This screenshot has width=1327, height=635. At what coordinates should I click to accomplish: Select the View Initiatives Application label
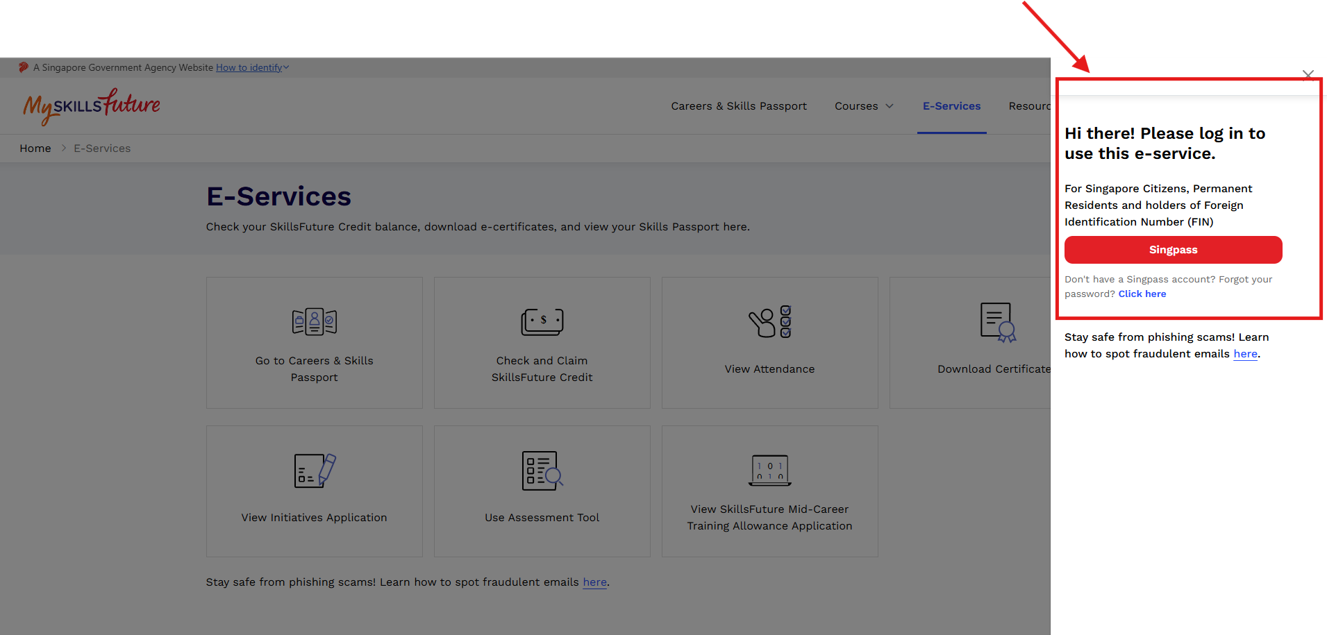tap(314, 518)
